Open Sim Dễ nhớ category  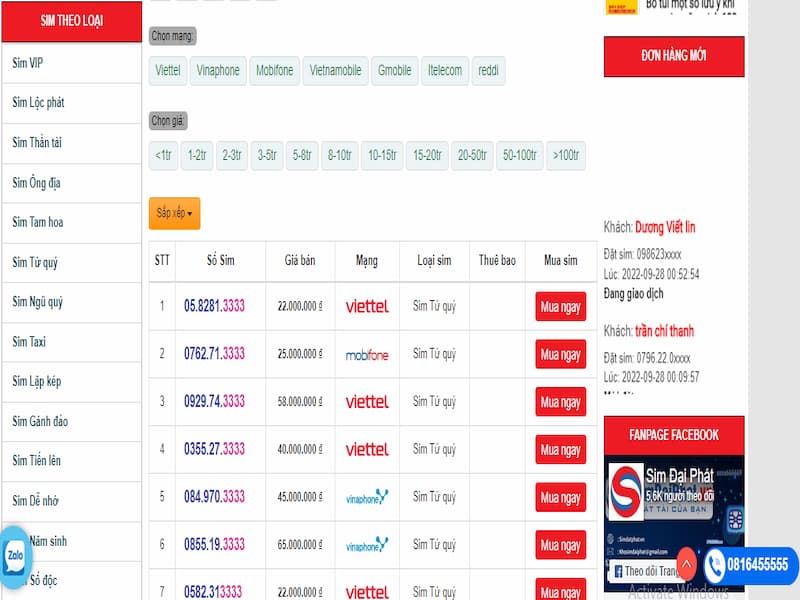click(x=71, y=501)
